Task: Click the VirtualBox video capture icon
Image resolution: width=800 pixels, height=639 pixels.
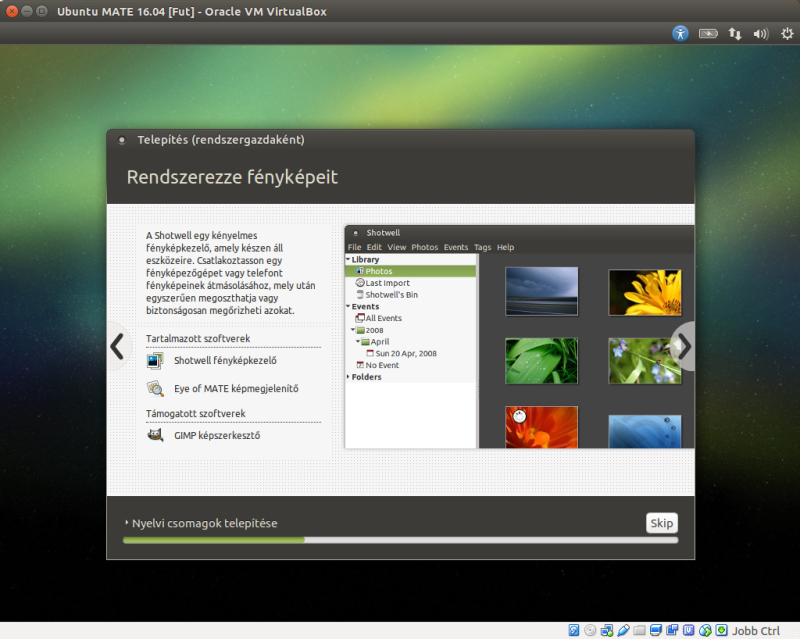Action: click(x=672, y=630)
